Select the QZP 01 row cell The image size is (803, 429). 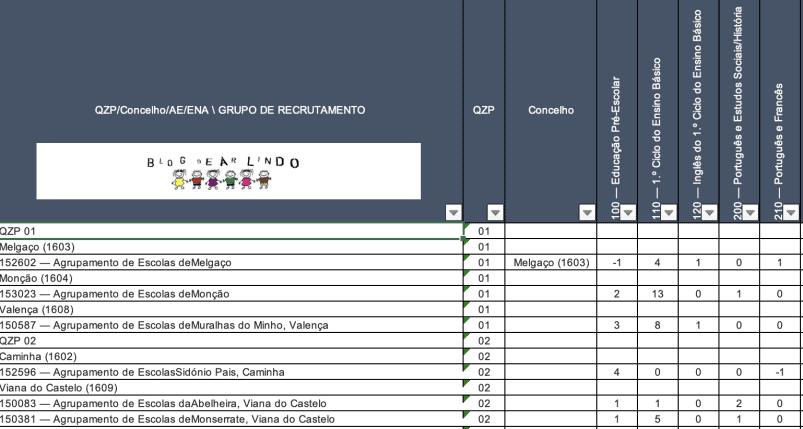(230, 229)
